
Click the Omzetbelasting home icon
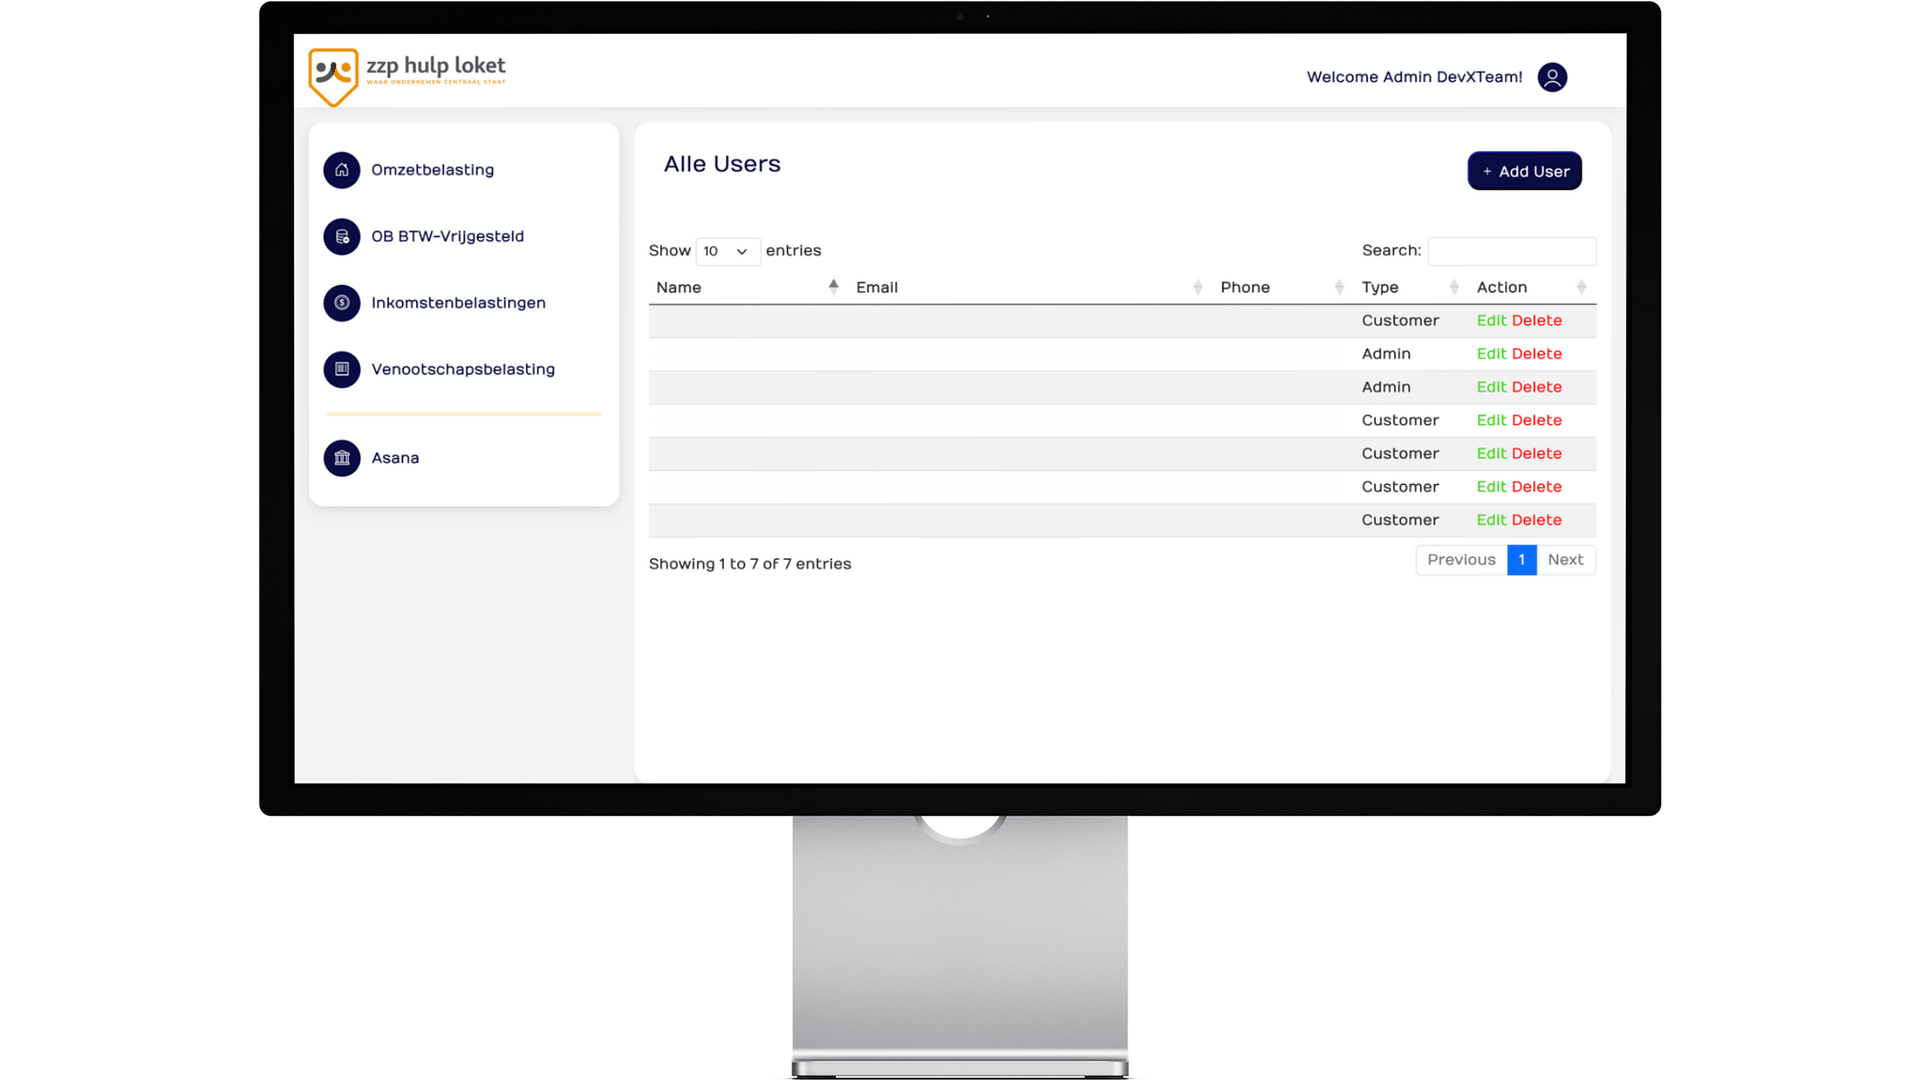(x=342, y=170)
